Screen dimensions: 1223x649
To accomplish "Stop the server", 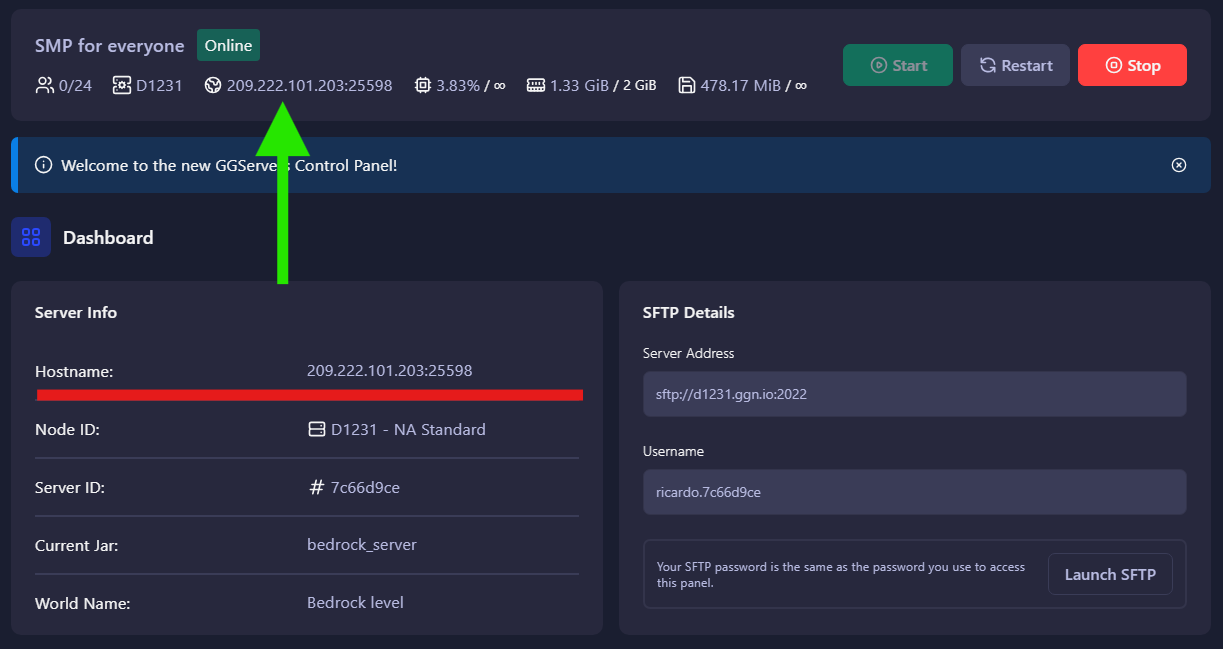I will (x=1132, y=65).
